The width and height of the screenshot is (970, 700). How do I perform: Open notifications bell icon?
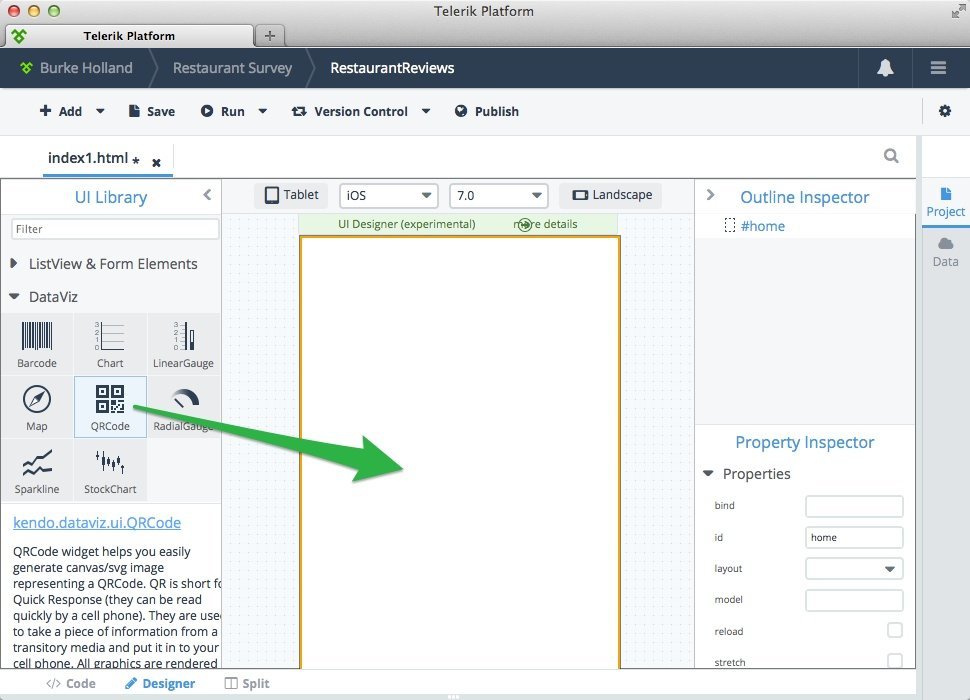pos(885,68)
